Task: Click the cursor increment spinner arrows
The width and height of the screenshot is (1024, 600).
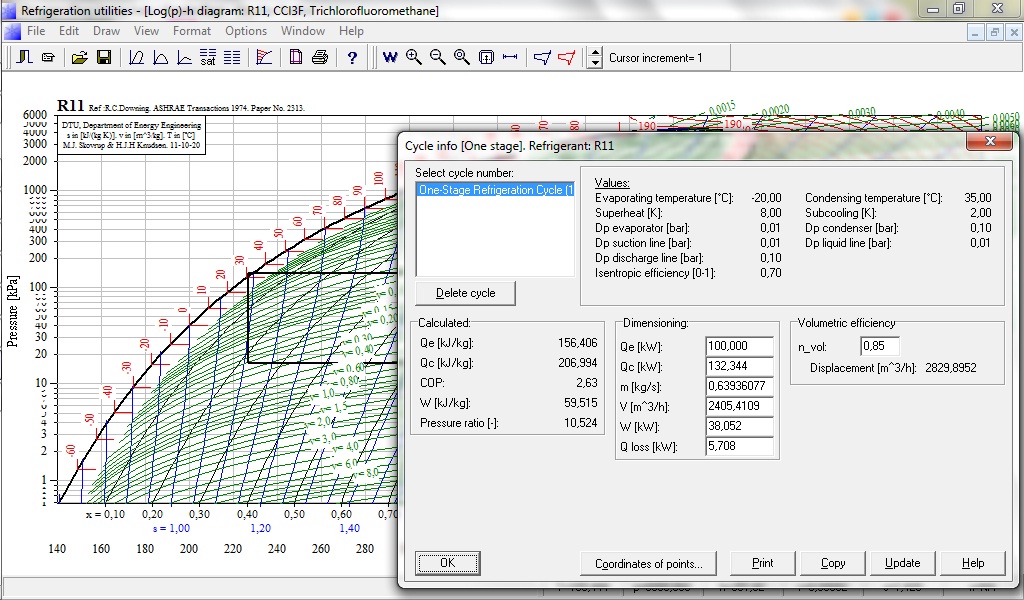Action: 595,58
